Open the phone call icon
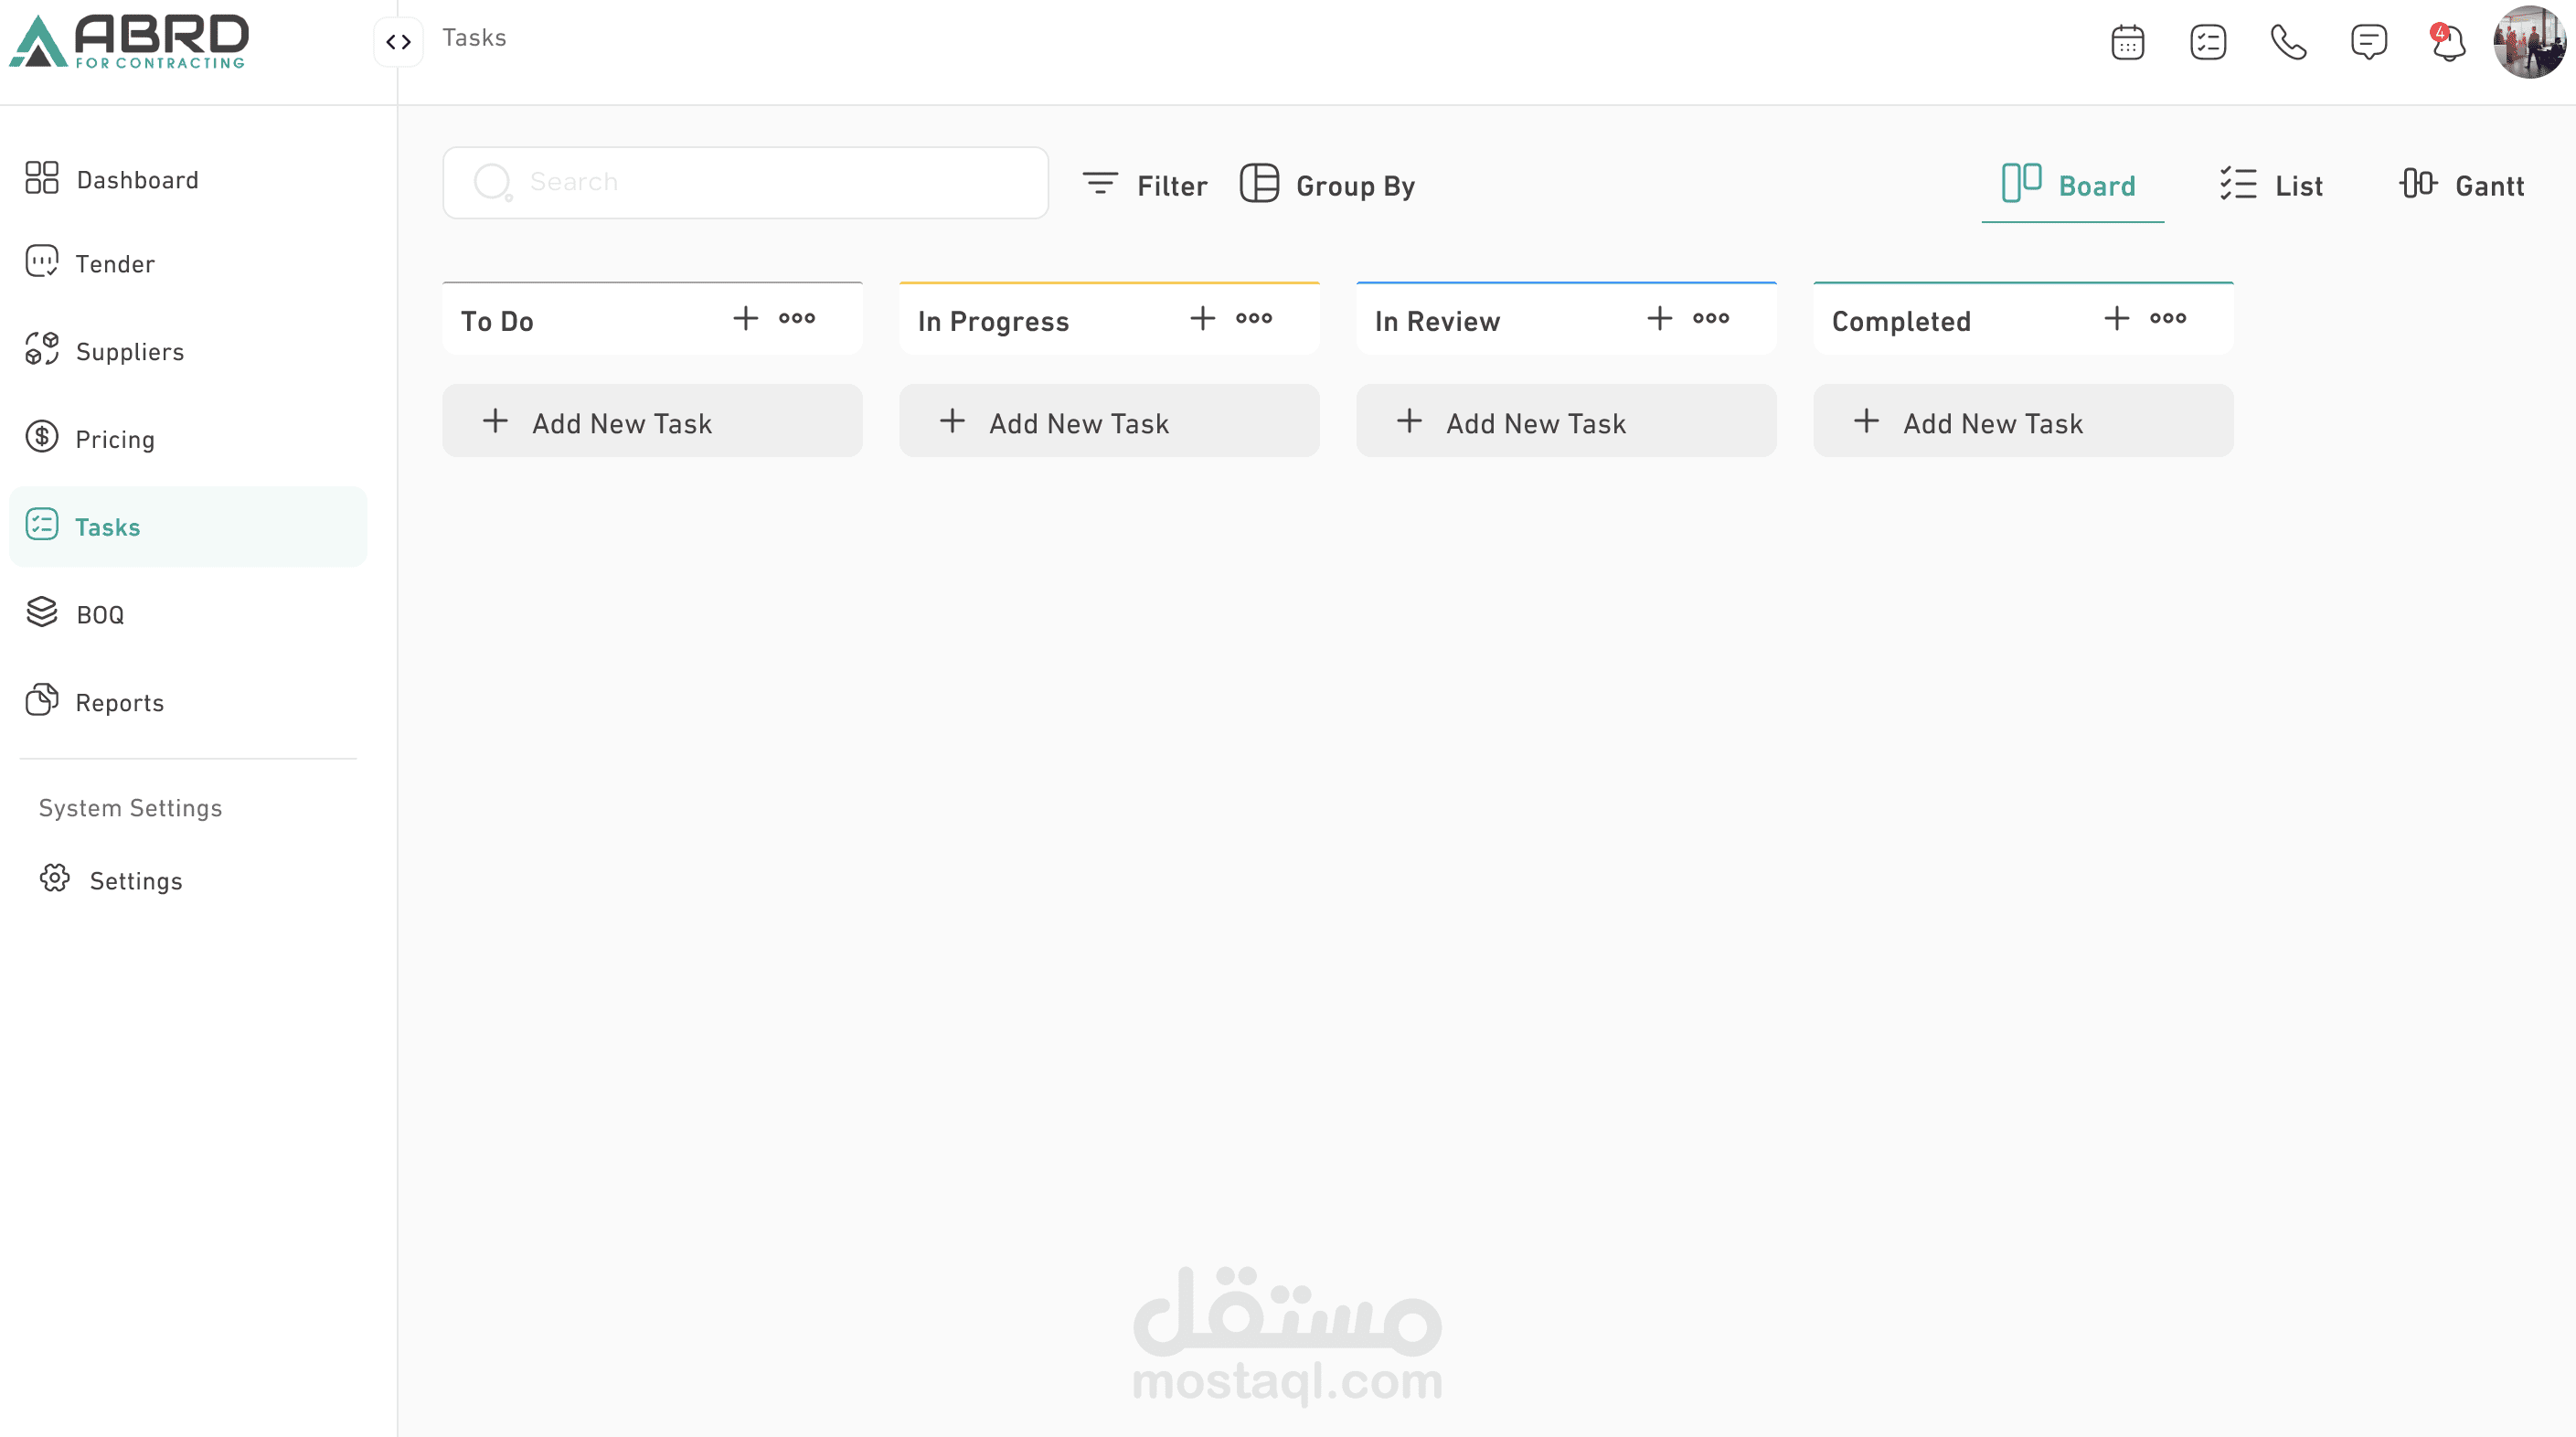Screen dimensions: 2576x1437 2288,42
